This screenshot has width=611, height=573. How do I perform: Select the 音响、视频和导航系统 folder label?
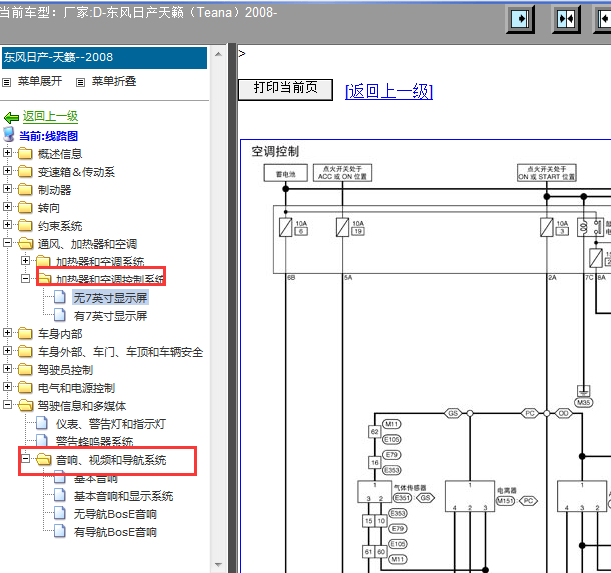click(x=111, y=460)
